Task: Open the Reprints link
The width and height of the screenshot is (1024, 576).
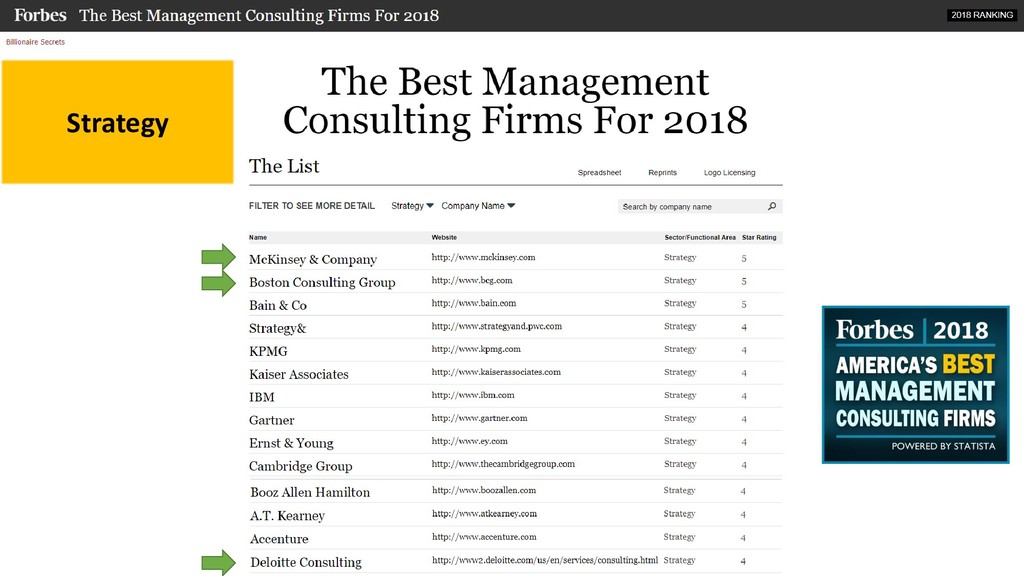Action: pyautogui.click(x=662, y=172)
